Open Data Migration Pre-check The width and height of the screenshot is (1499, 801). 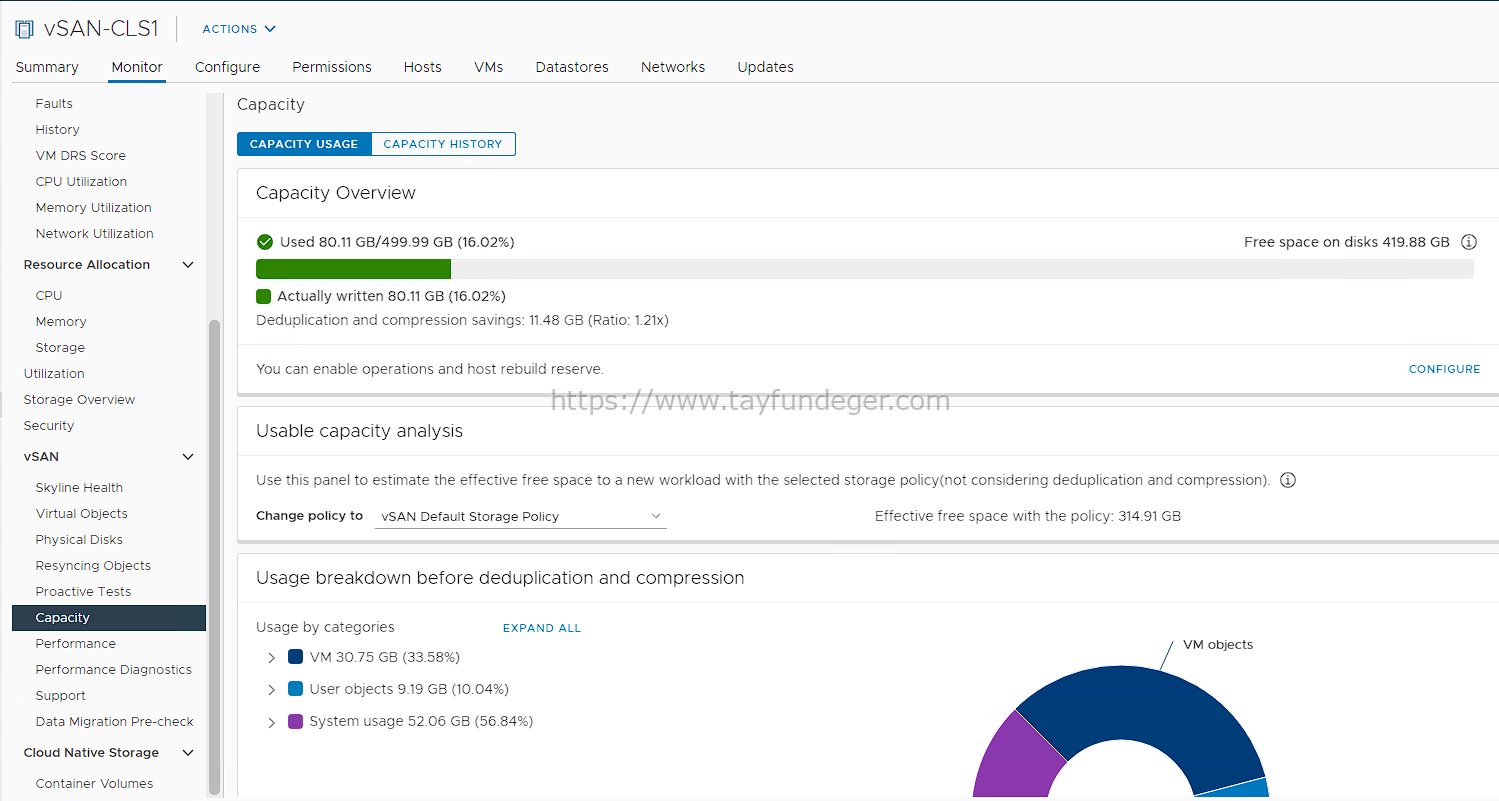click(x=114, y=721)
